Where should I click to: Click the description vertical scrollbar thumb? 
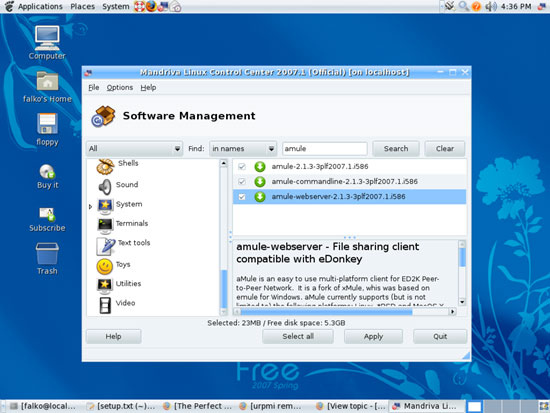[462, 257]
